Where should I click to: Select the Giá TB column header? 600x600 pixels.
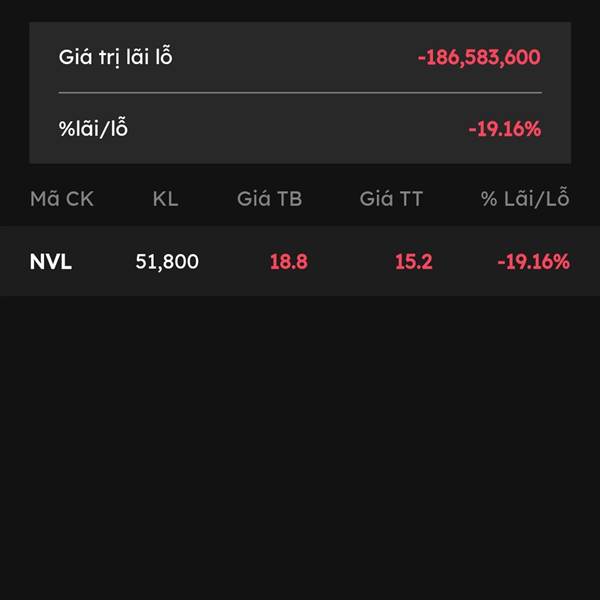269,199
